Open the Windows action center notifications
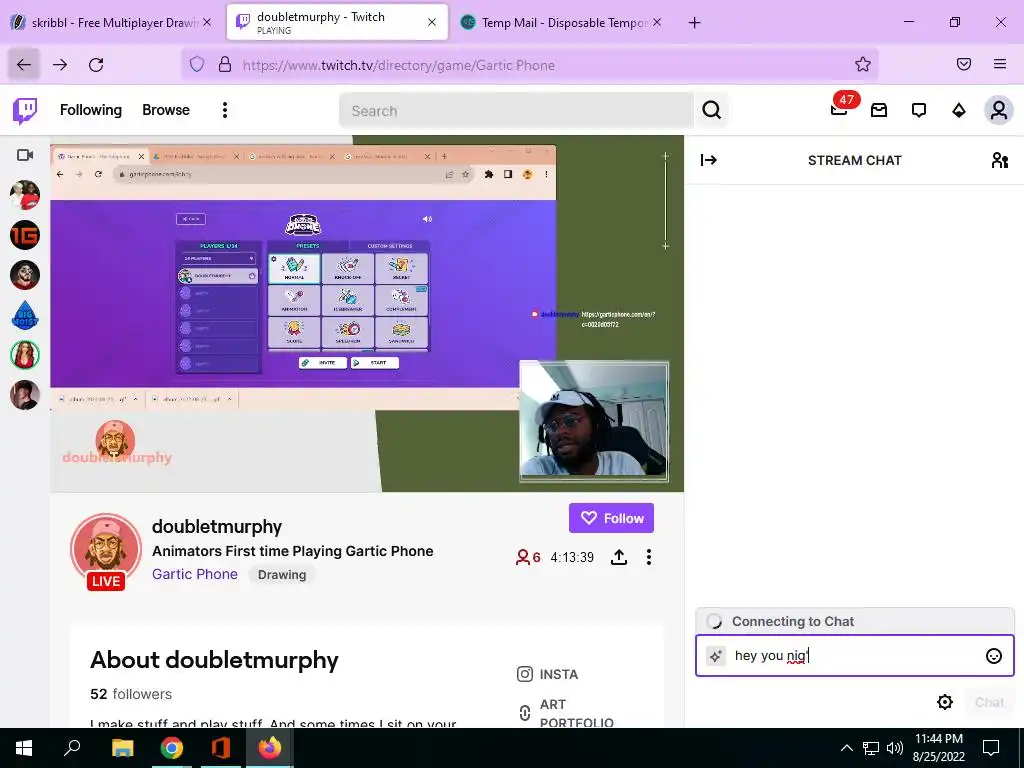The image size is (1024, 768). coord(991,748)
